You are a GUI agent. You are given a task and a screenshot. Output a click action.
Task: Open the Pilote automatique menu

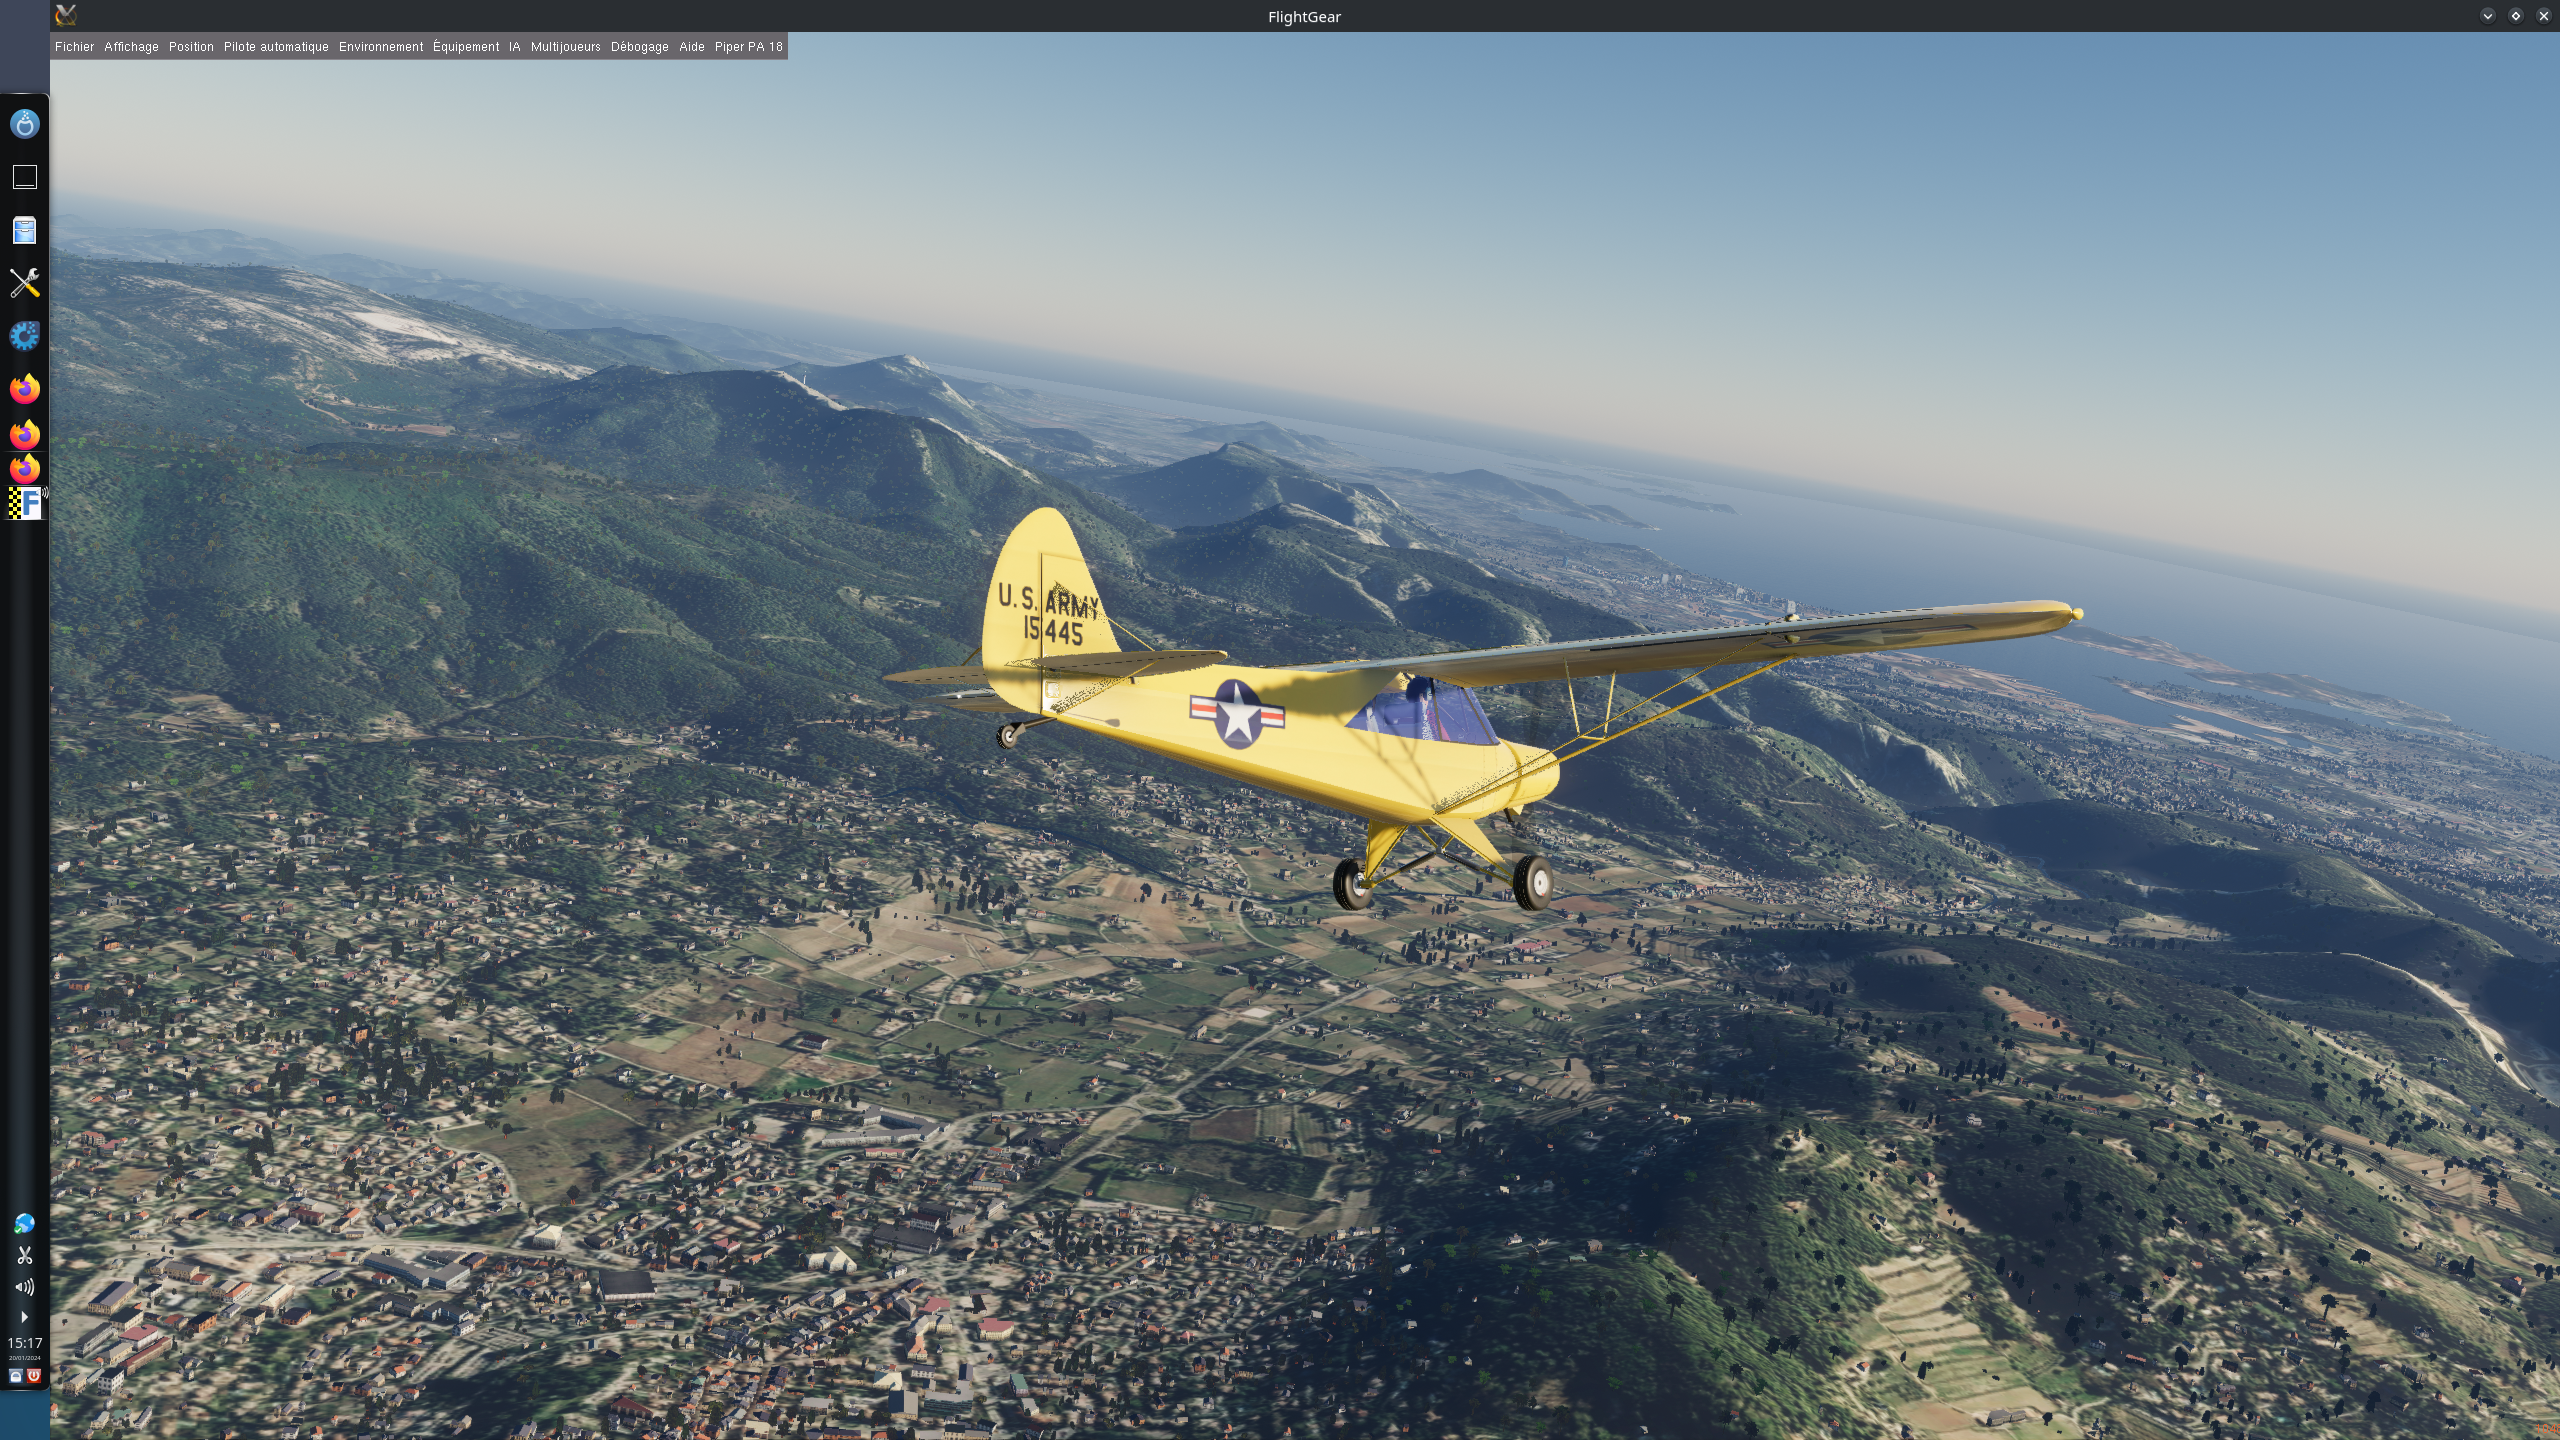(276, 47)
